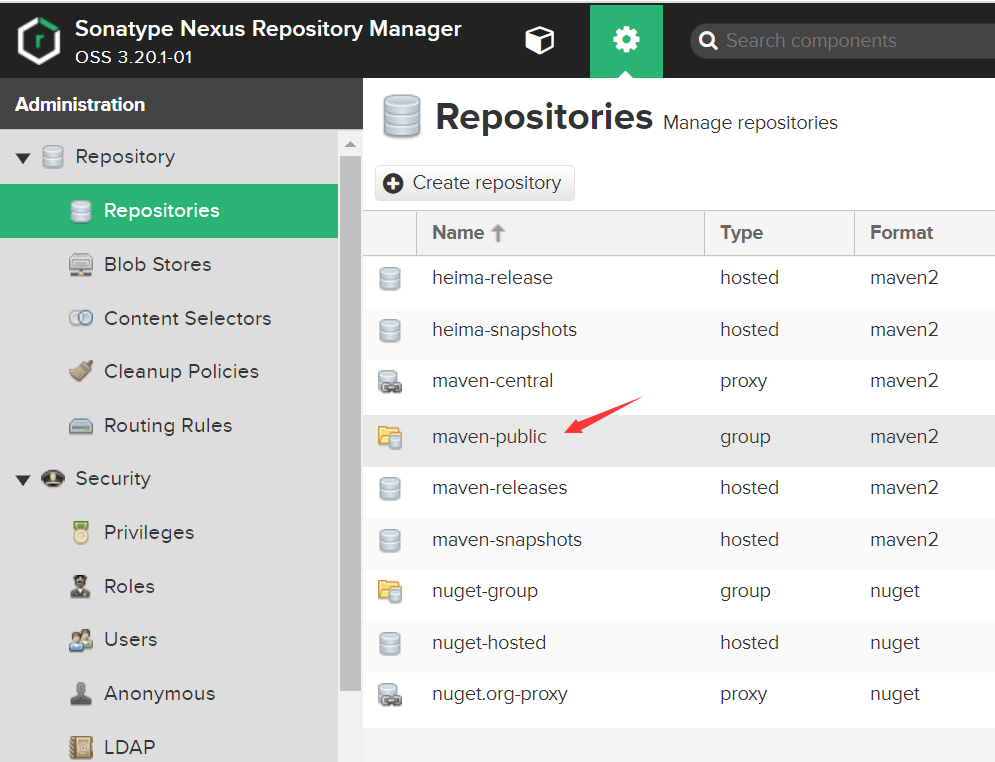This screenshot has height=762, width=995.
Task: Open the Browse cube icon
Action: pyautogui.click(x=539, y=41)
